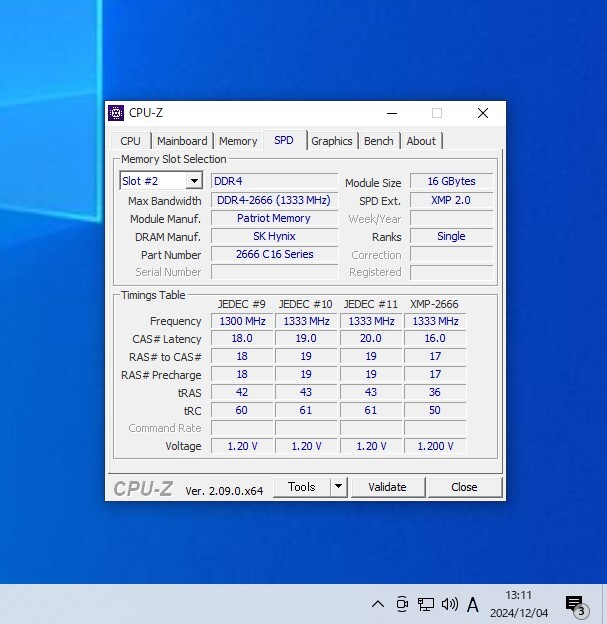Screen dimensions: 607x624
Task: Switch to the Mainboard tab
Action: [x=182, y=141]
